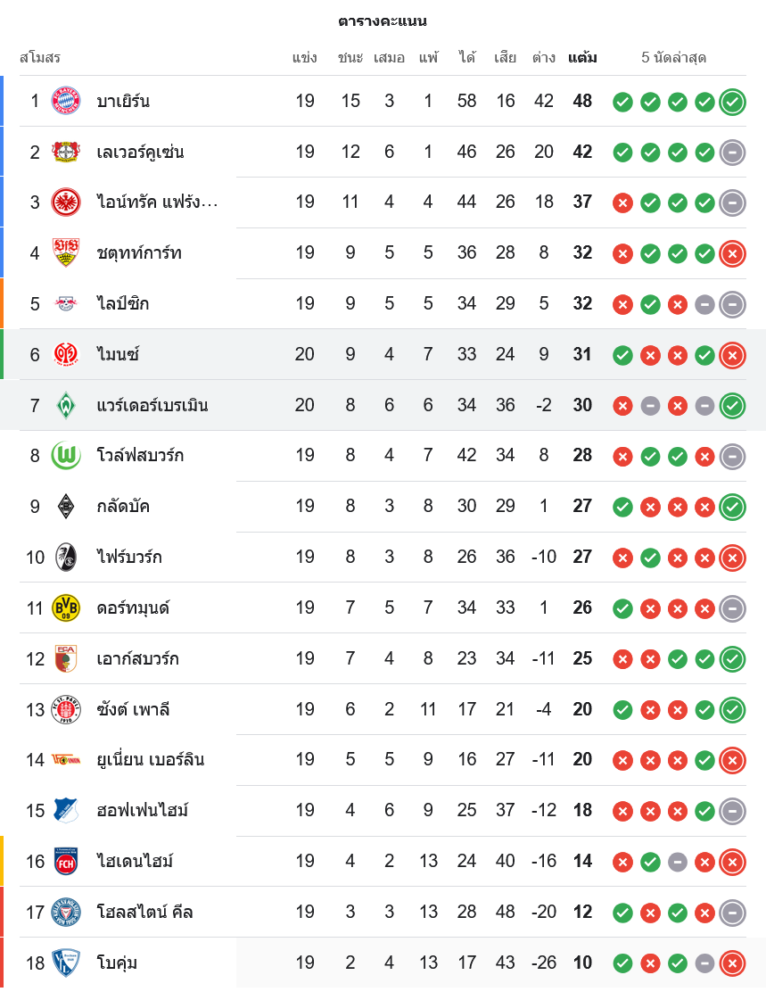766x1000 pixels.
Task: Click the สโมสร column header
Action: pos(40,58)
